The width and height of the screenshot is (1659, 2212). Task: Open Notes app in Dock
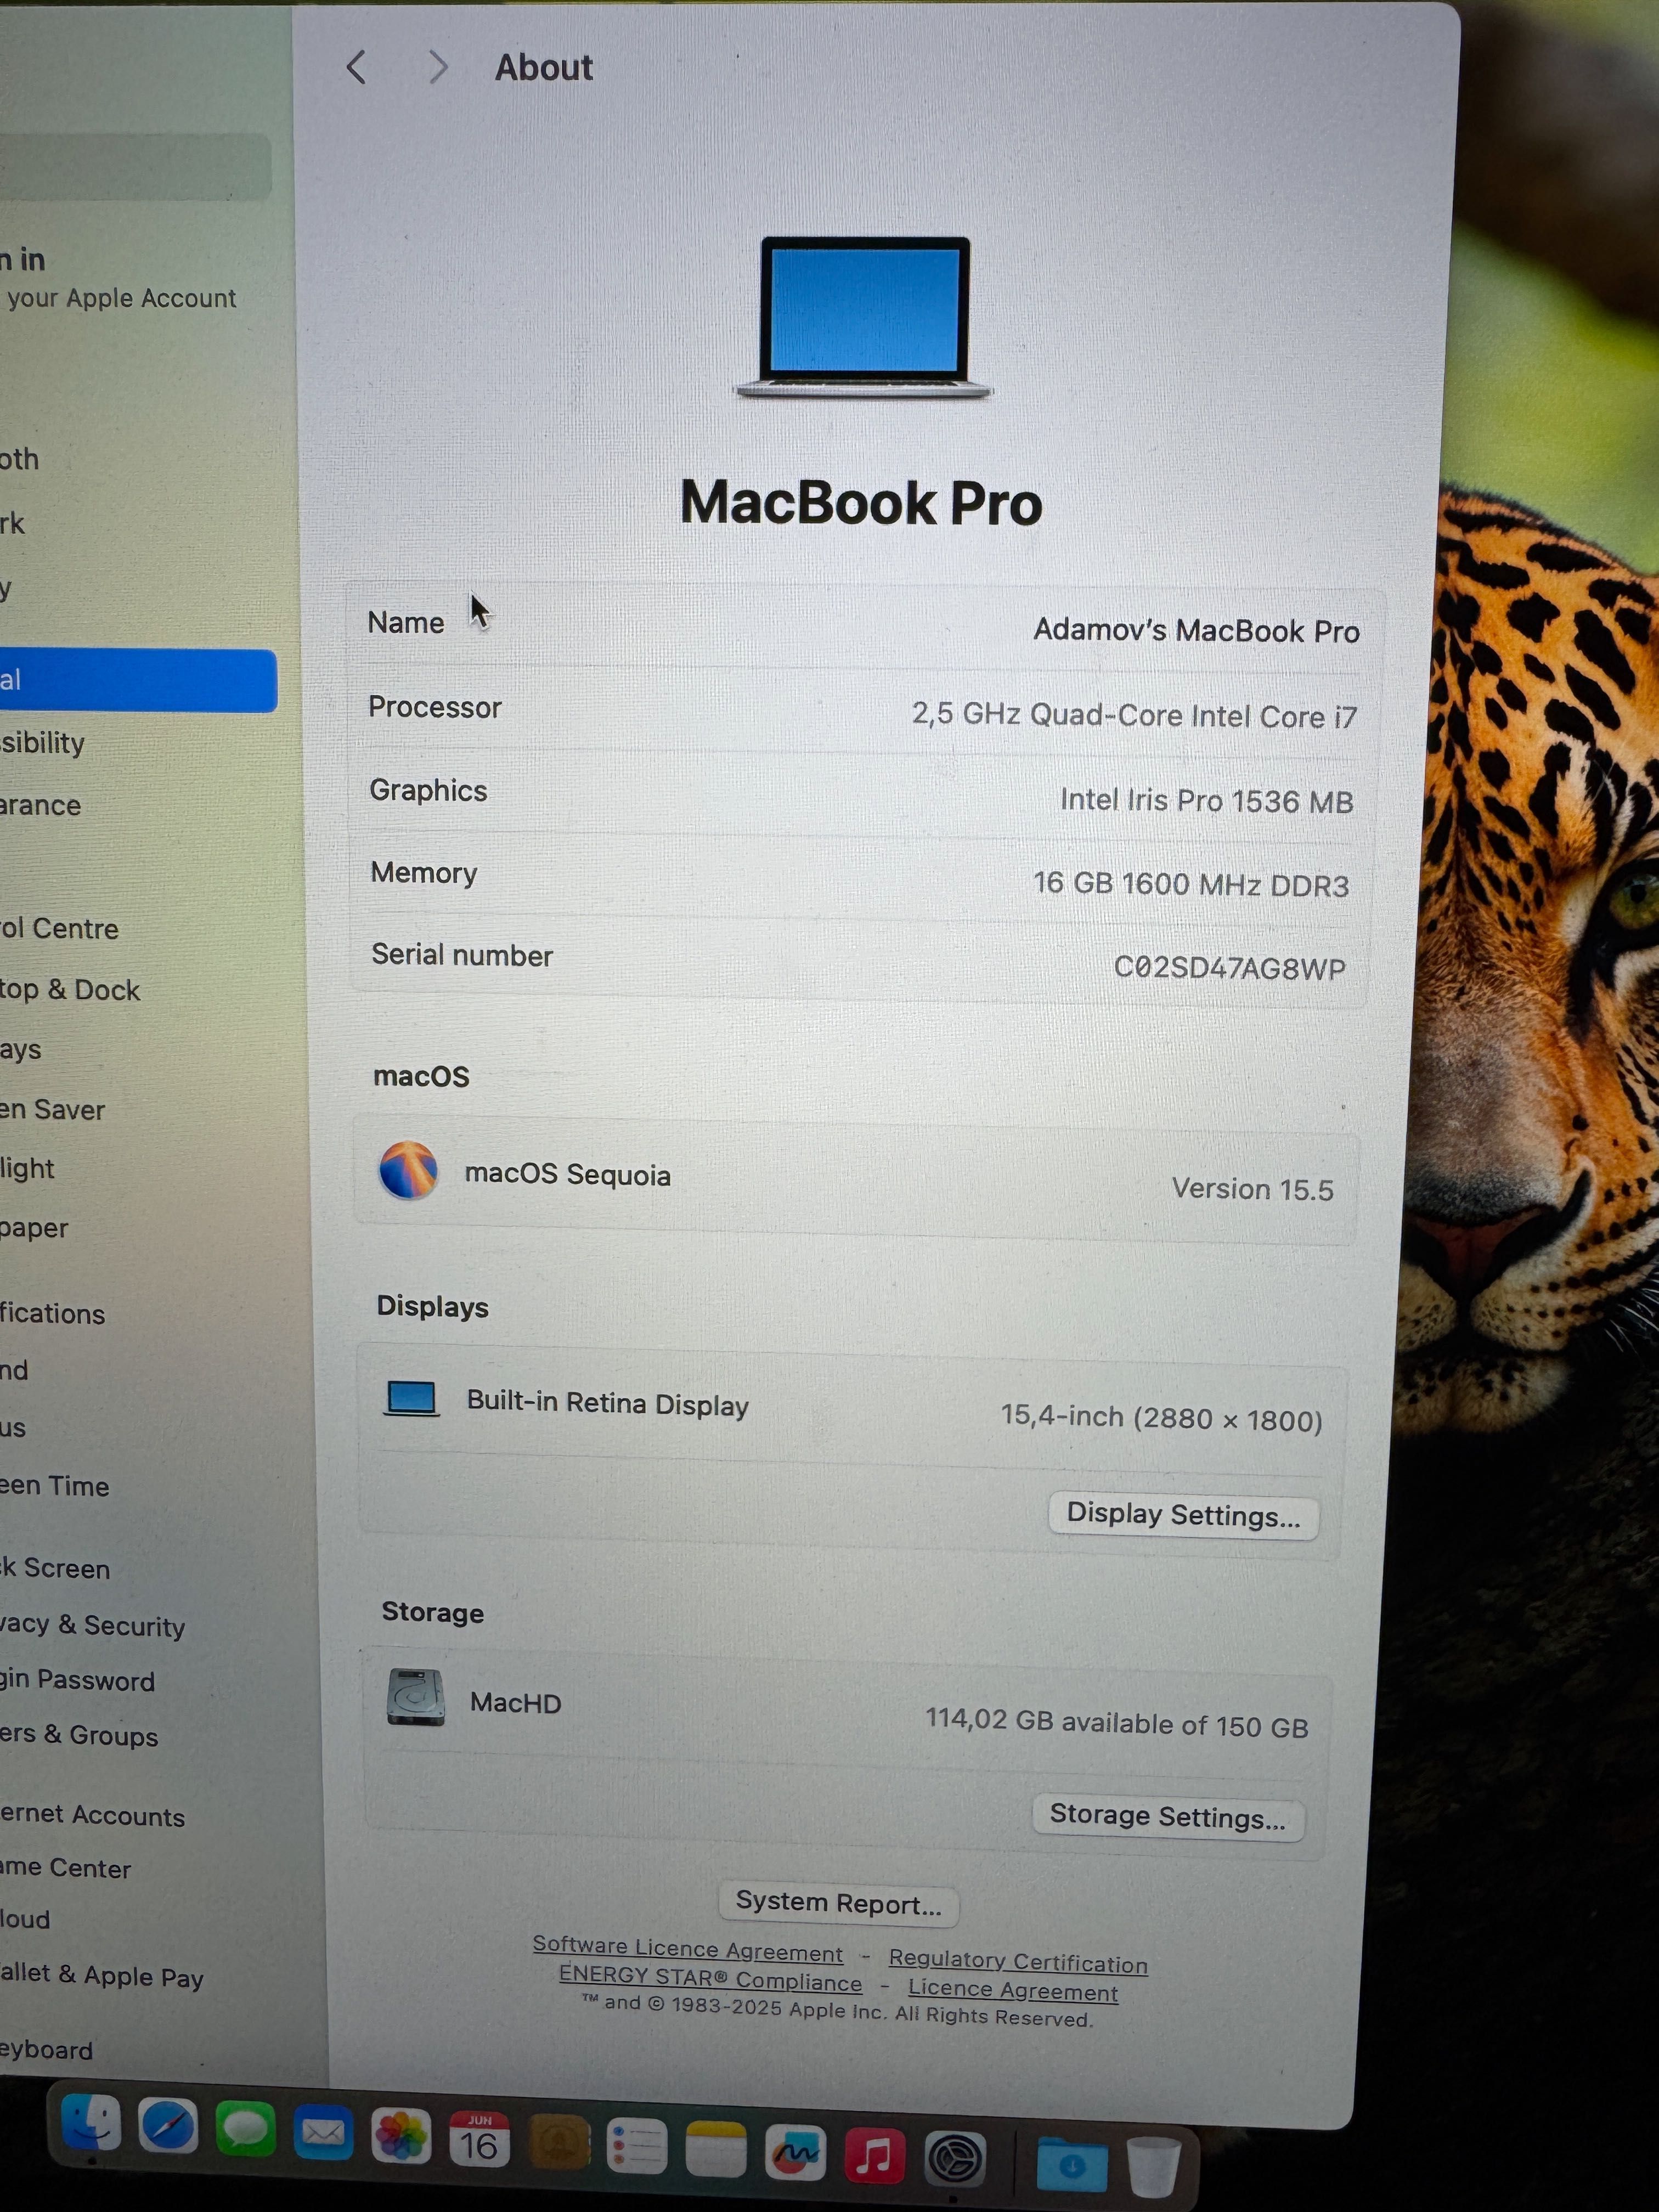click(716, 2150)
